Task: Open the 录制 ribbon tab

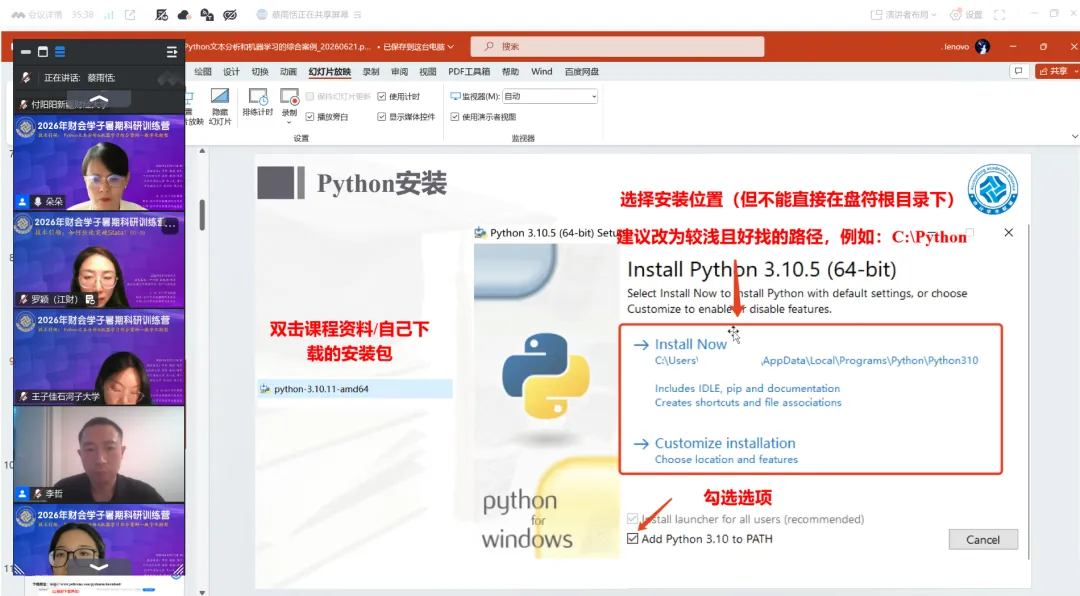Action: (371, 72)
